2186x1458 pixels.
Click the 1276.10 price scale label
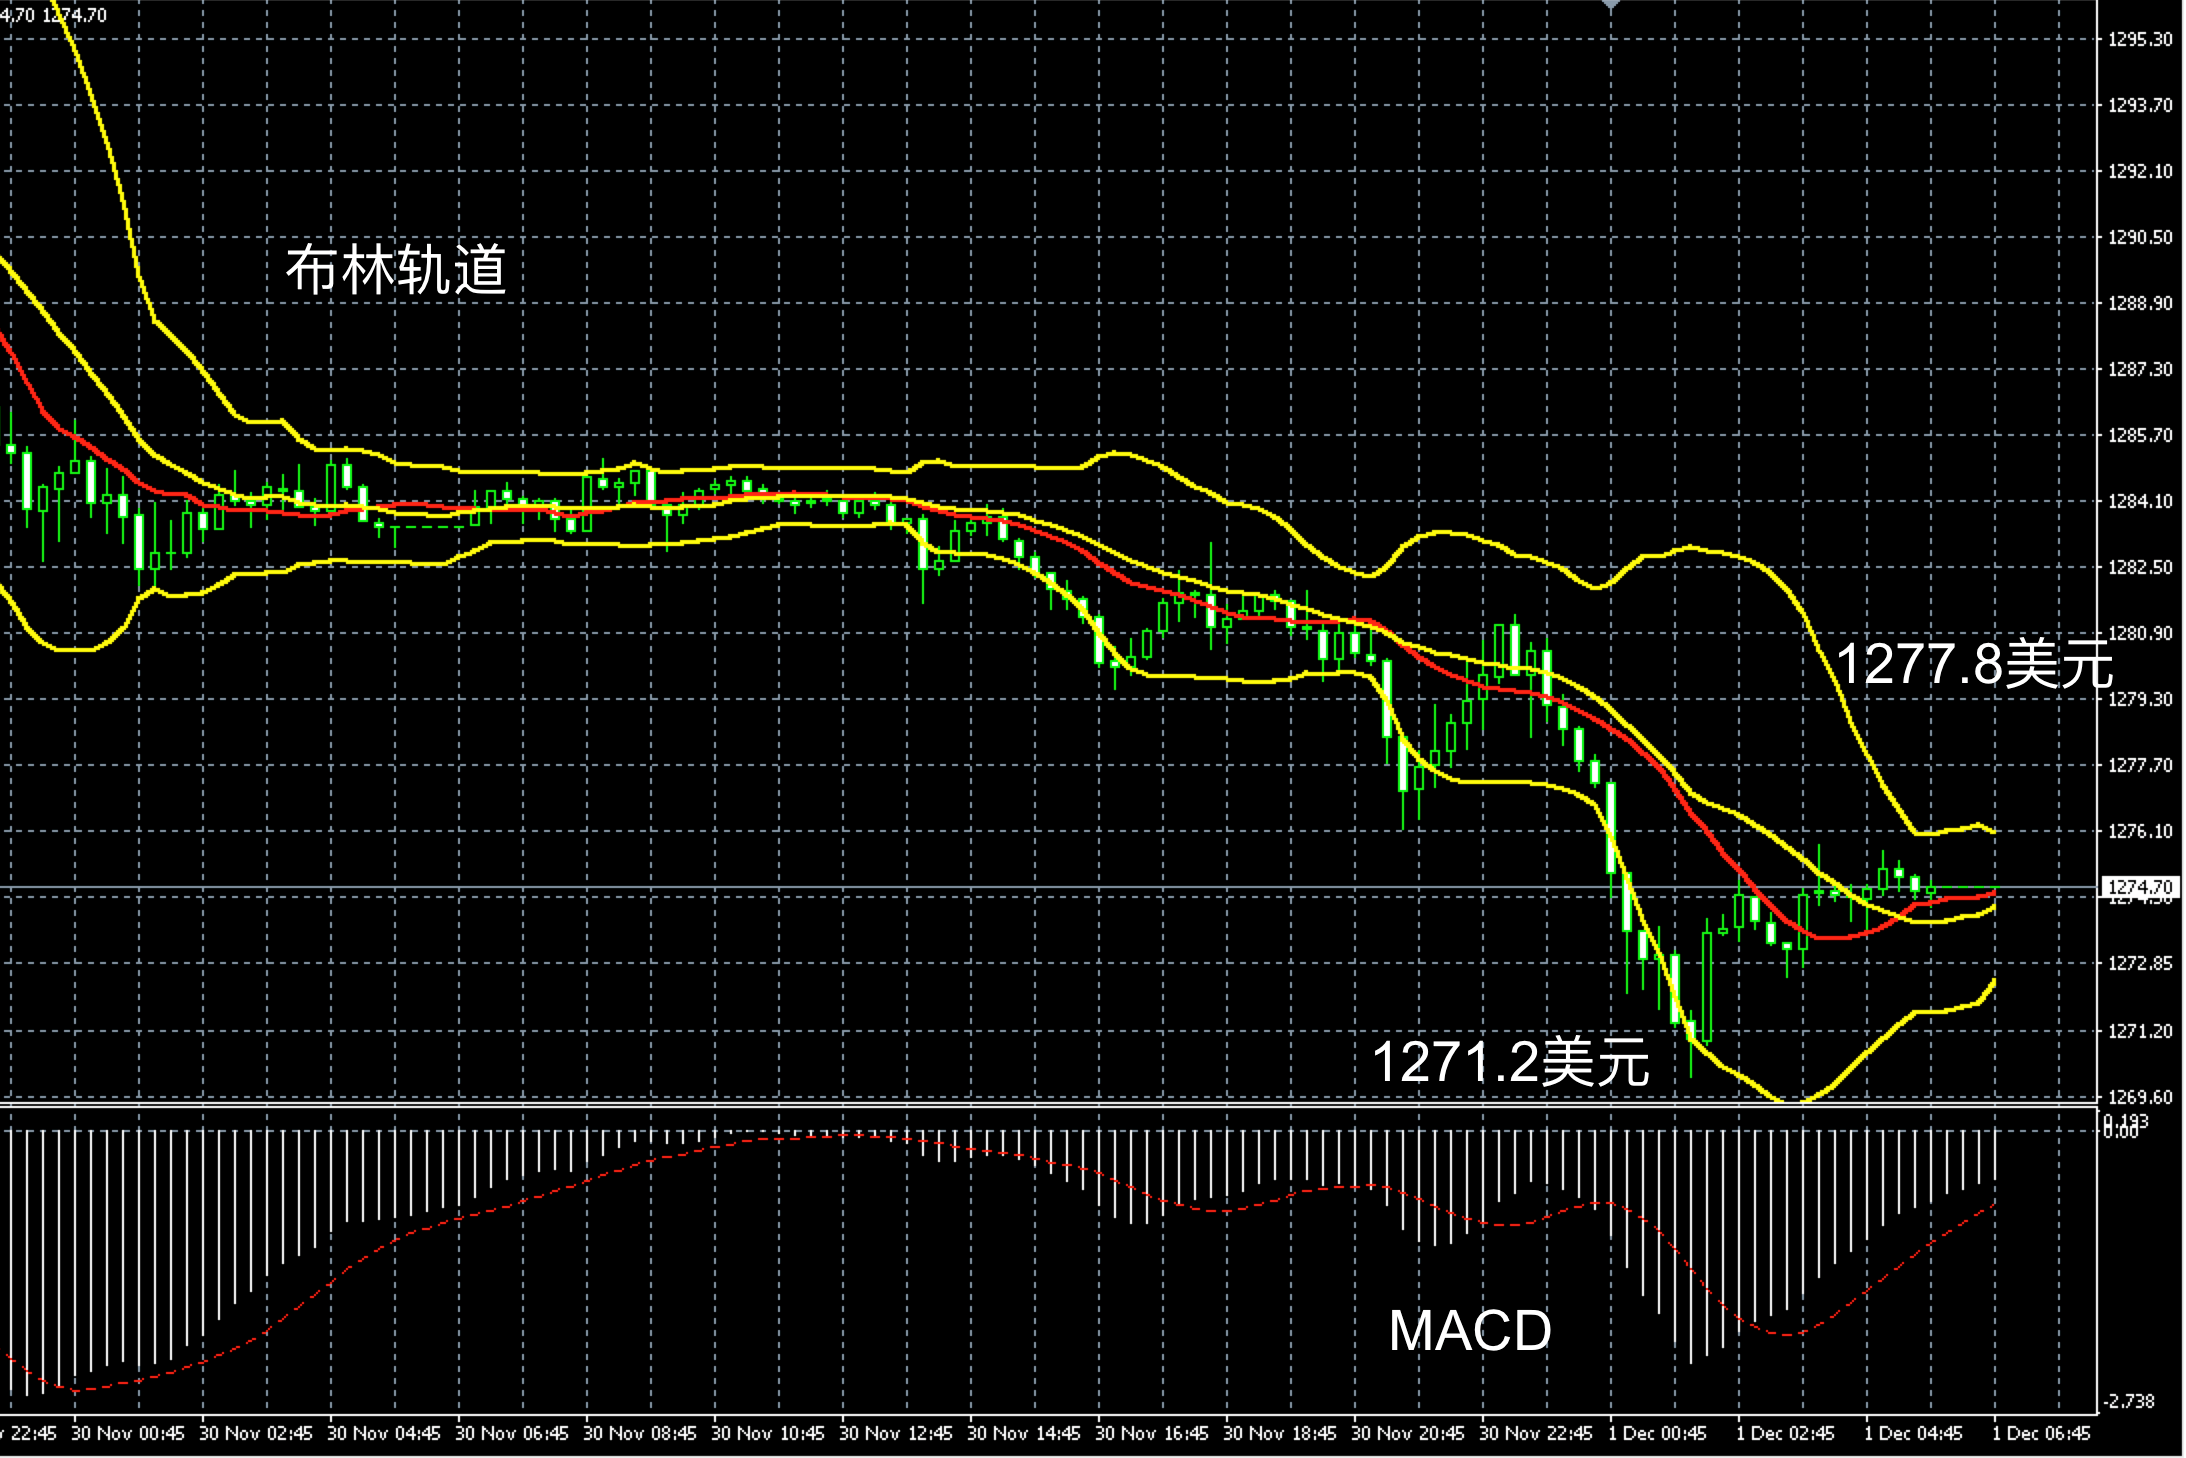pos(2139,831)
